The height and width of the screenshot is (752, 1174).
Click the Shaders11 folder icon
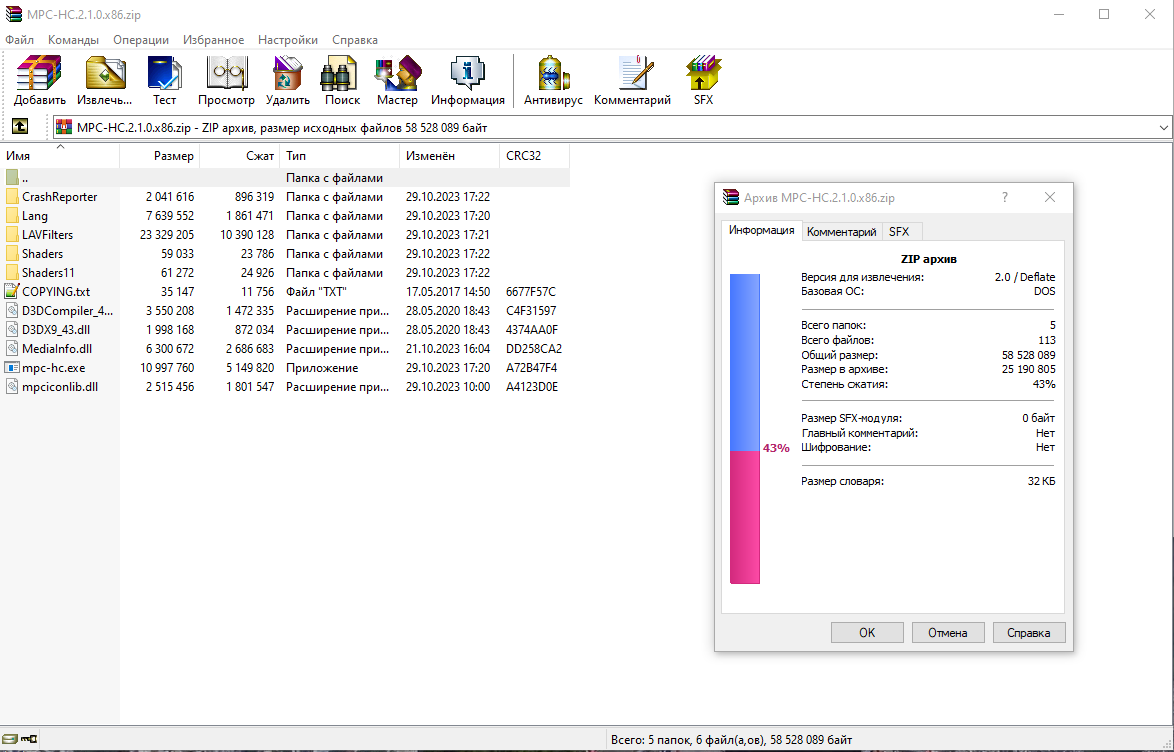coord(12,273)
